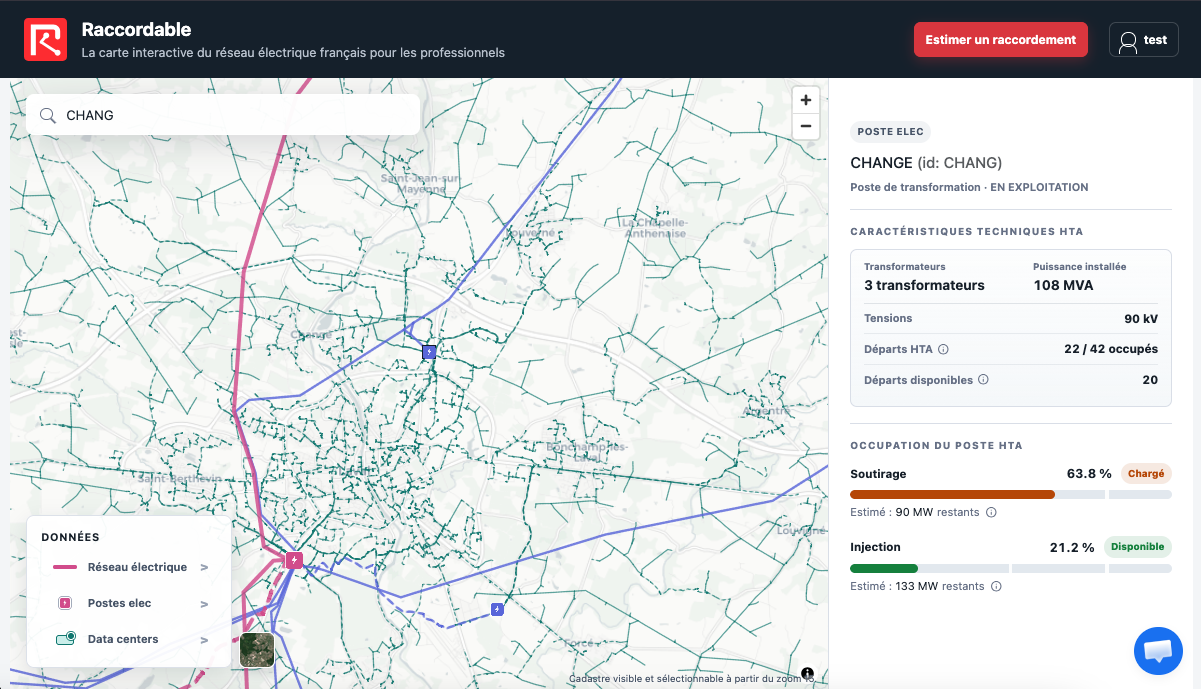Show info about 133 MW restants estimate

coord(996,587)
